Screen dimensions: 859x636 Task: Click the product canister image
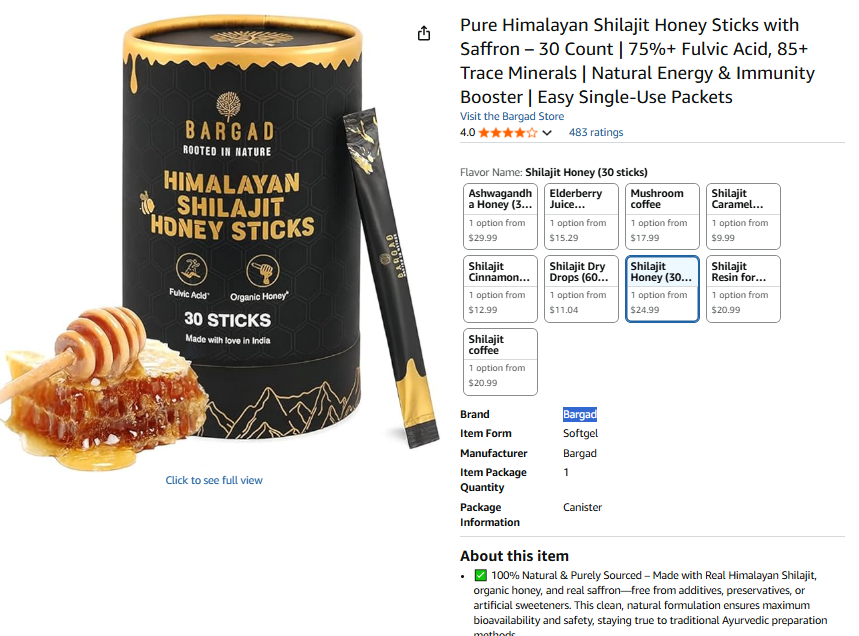point(230,240)
